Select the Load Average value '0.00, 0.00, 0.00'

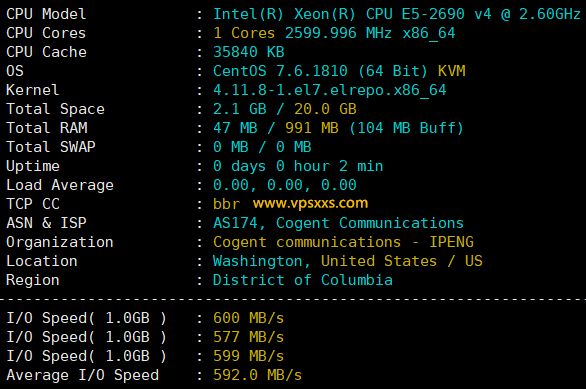point(285,185)
